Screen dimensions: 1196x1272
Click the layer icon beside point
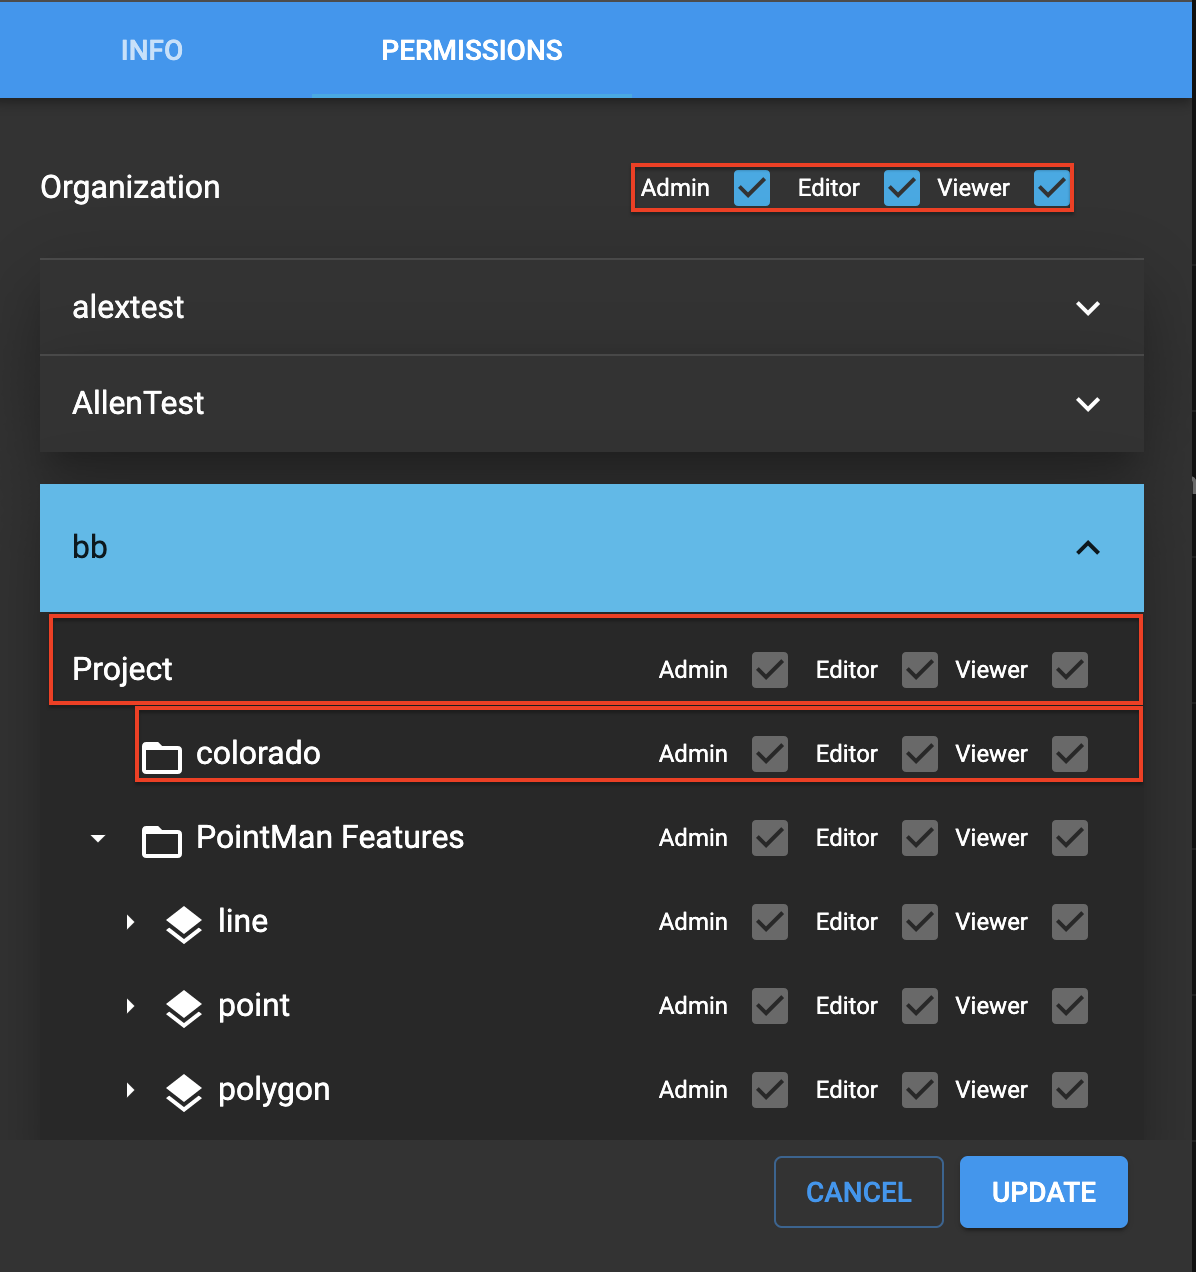click(x=184, y=1006)
